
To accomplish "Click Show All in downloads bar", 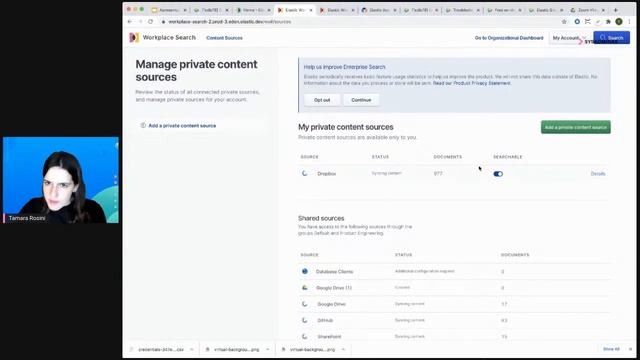I will click(x=611, y=349).
